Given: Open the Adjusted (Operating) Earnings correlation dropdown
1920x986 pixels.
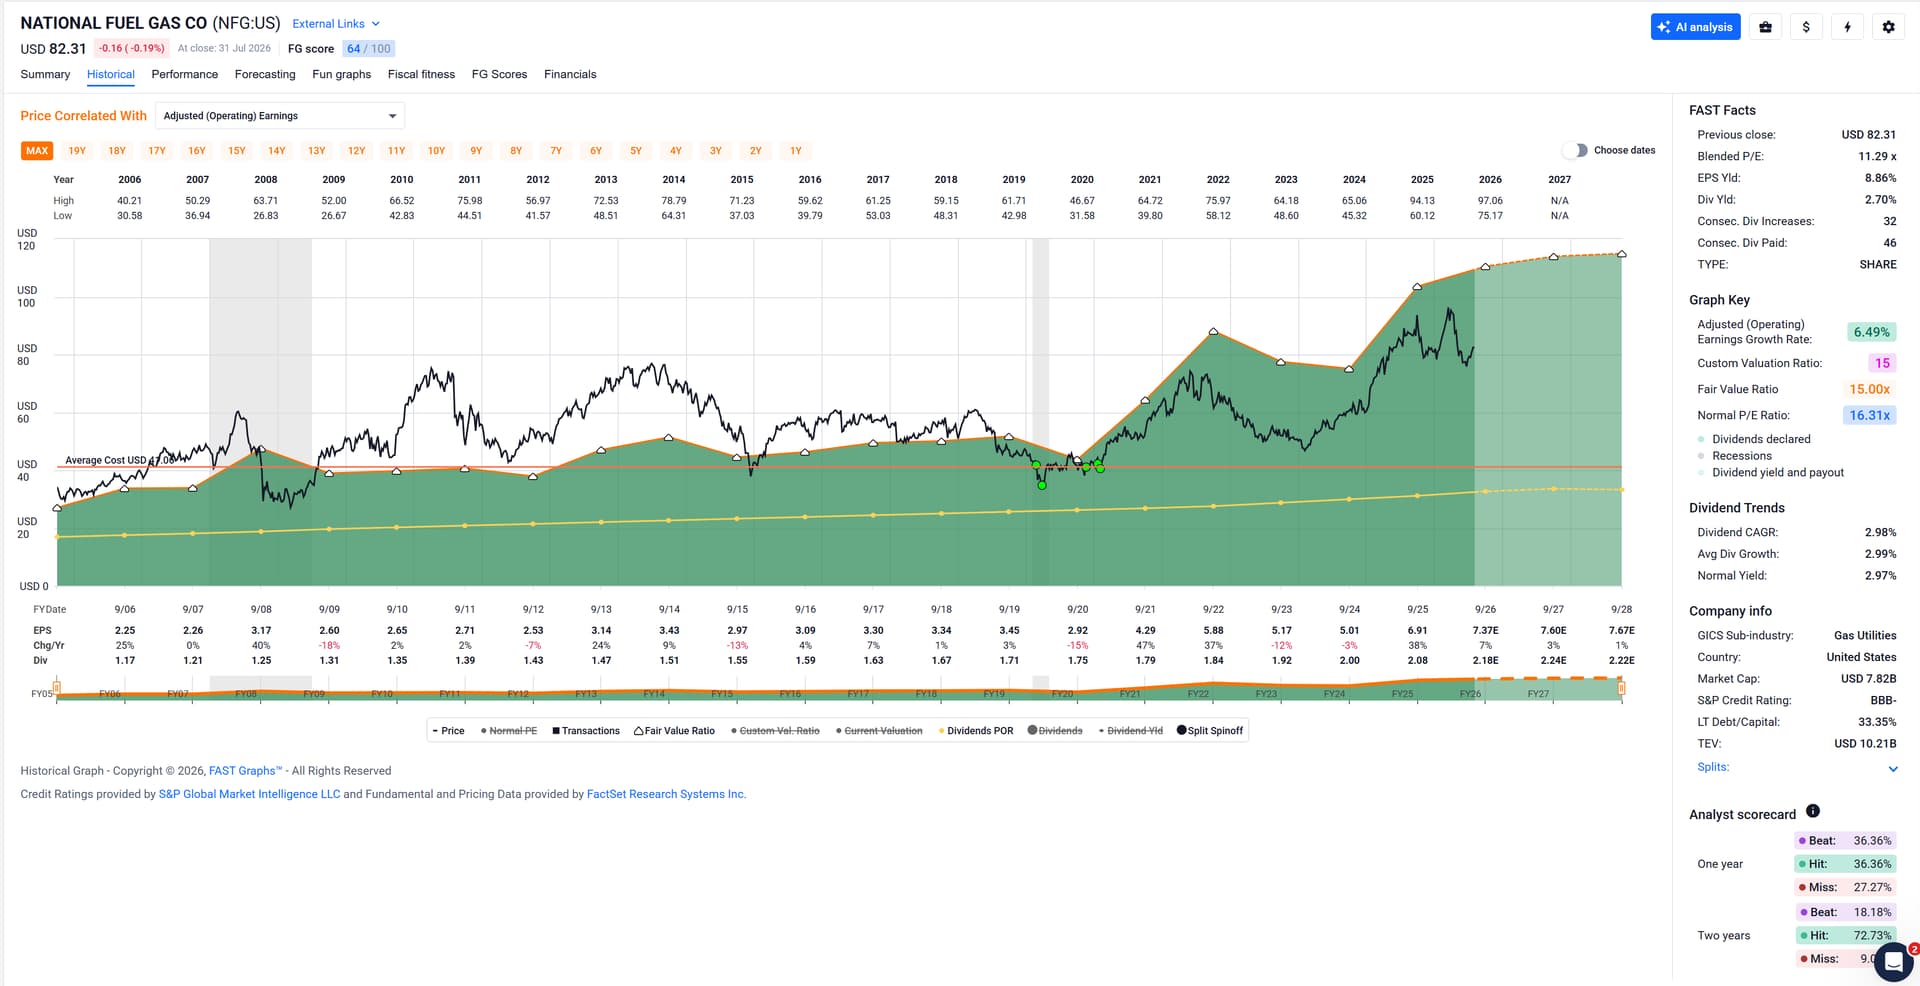Looking at the screenshot, I should [x=280, y=116].
